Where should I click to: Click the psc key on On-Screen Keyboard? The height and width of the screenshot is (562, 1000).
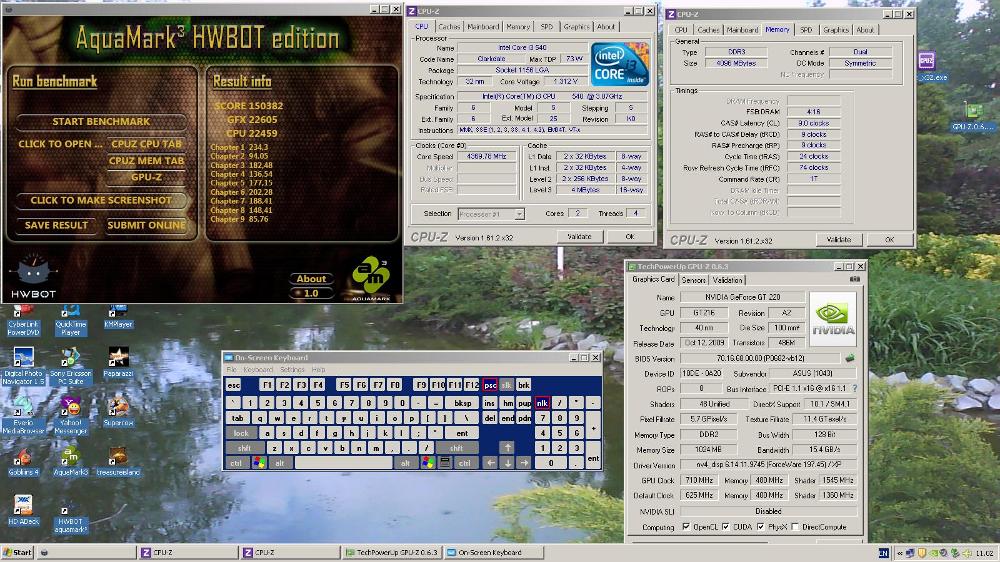(490, 385)
